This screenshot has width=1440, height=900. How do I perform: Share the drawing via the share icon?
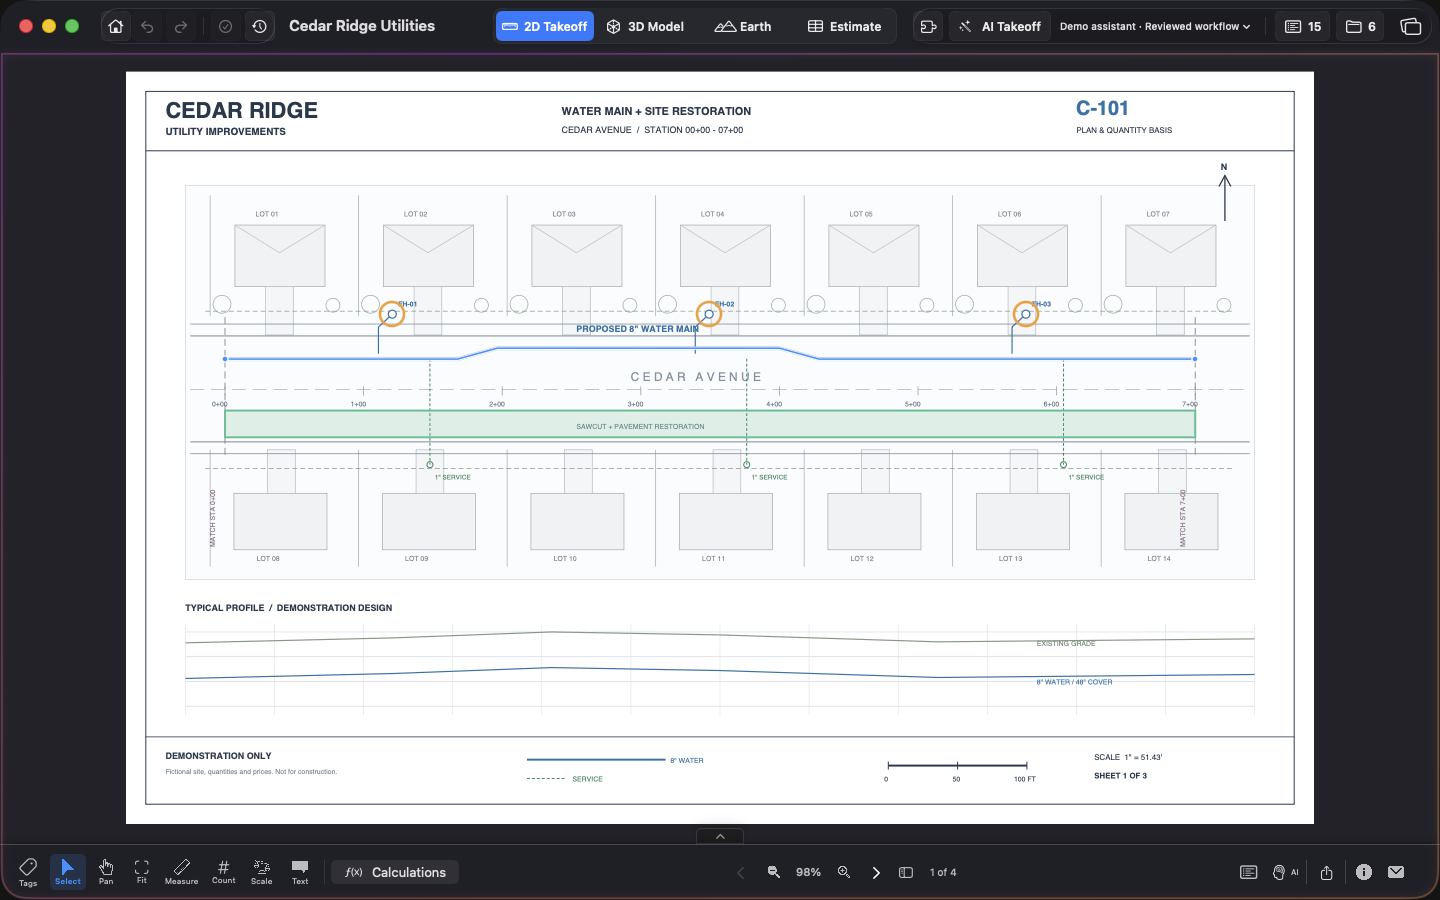(1327, 872)
